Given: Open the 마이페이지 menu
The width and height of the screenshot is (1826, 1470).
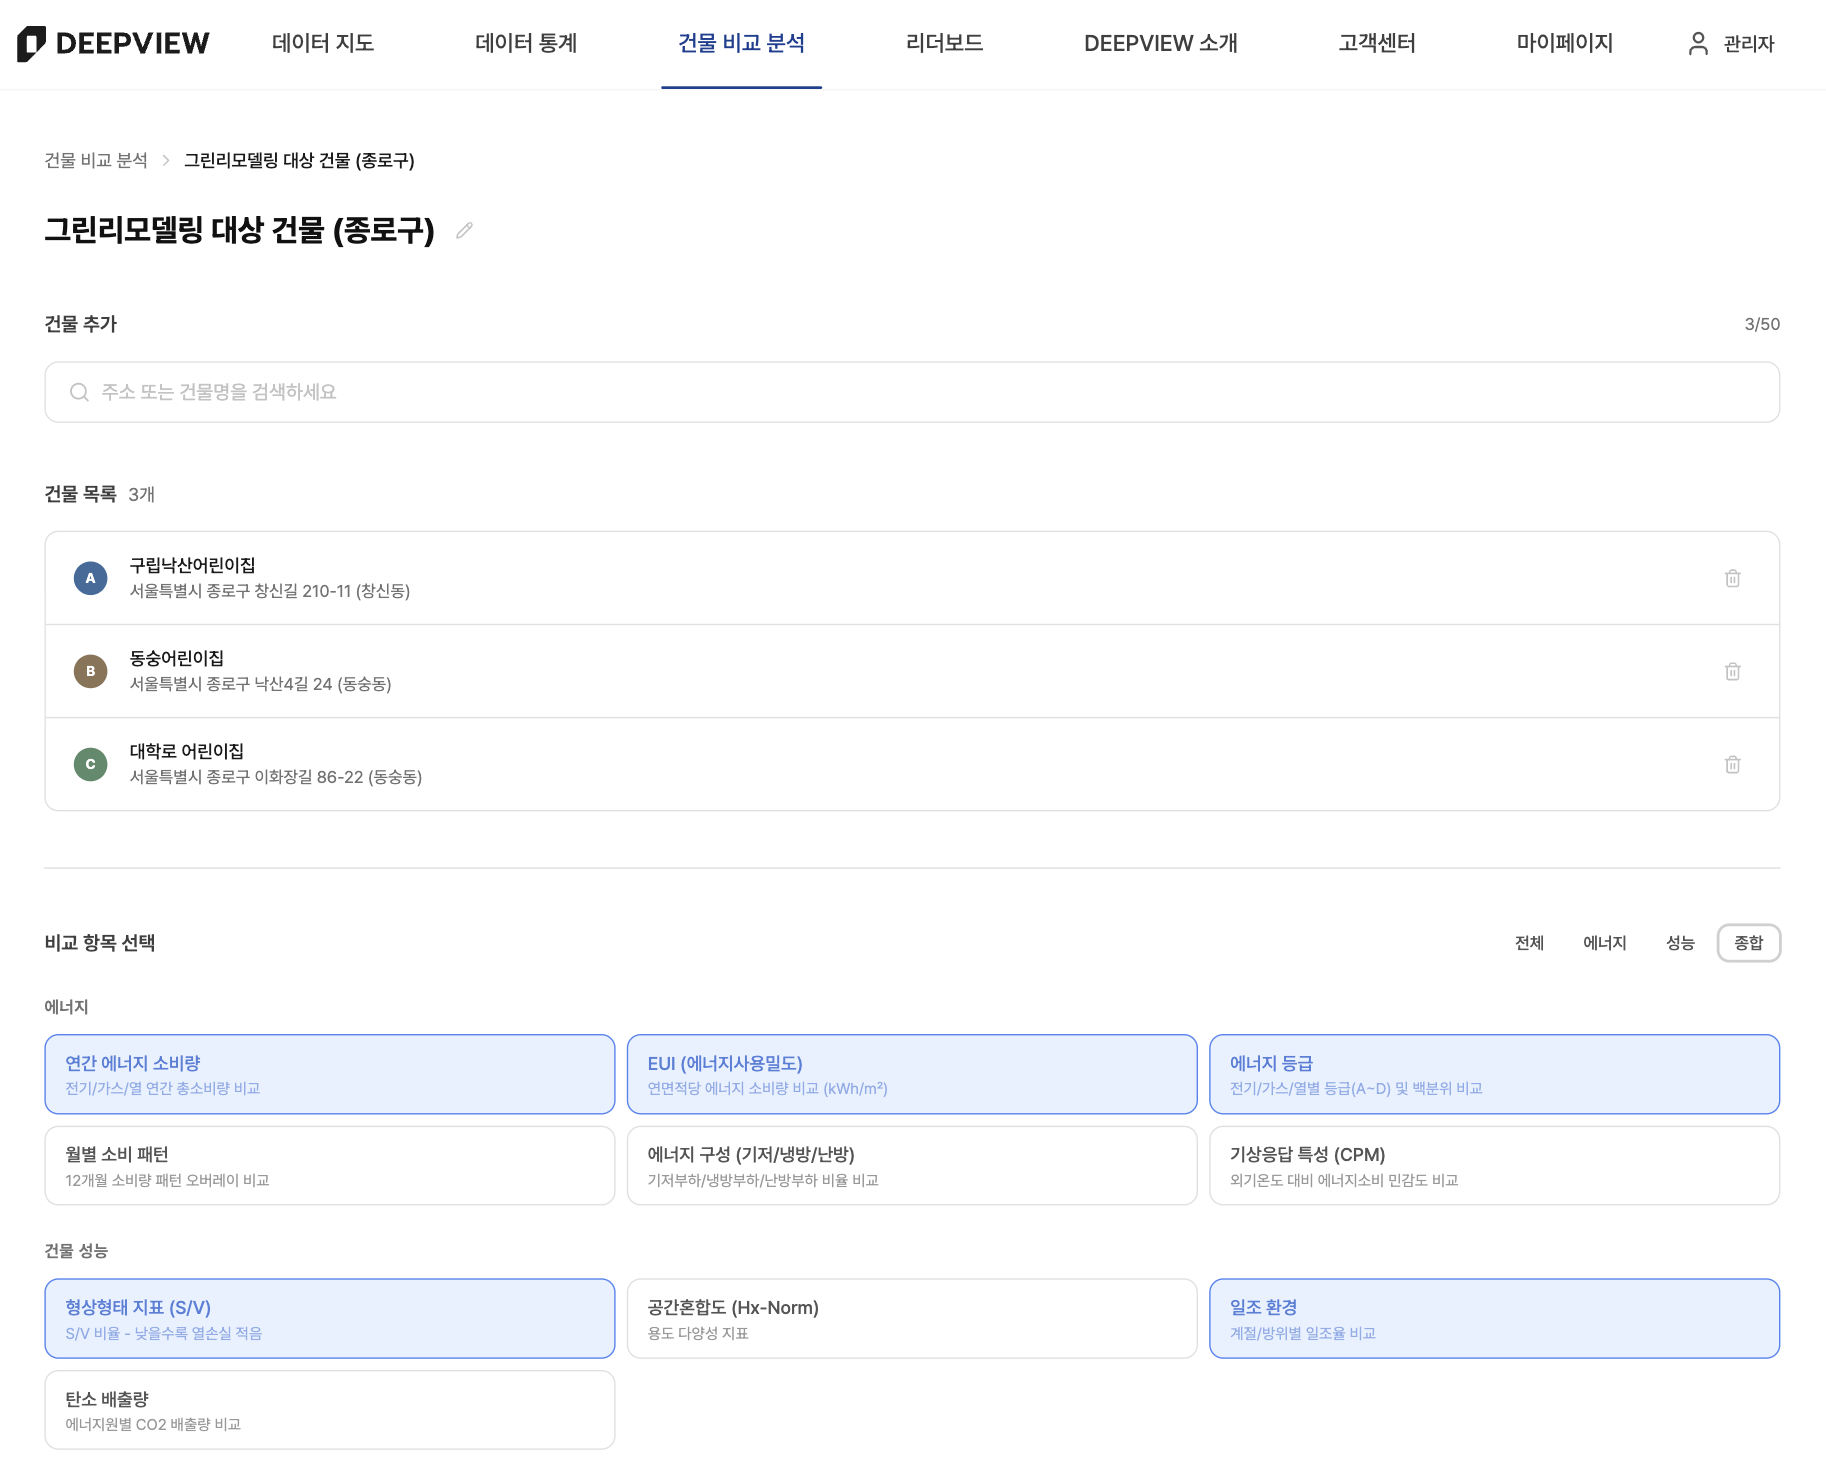Looking at the screenshot, I should (1565, 43).
